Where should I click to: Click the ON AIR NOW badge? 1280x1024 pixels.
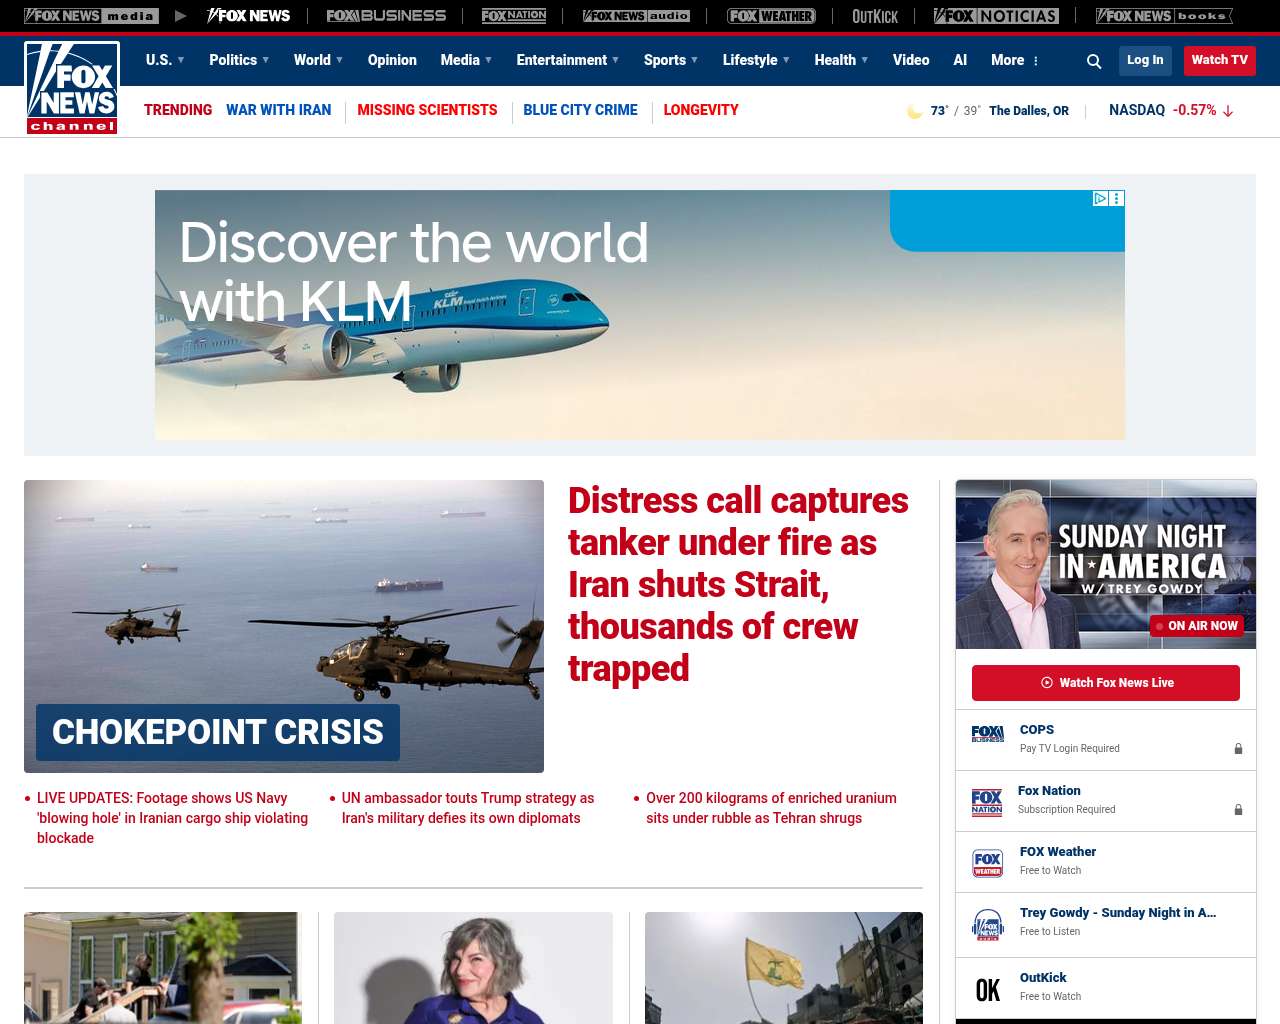pos(1197,626)
